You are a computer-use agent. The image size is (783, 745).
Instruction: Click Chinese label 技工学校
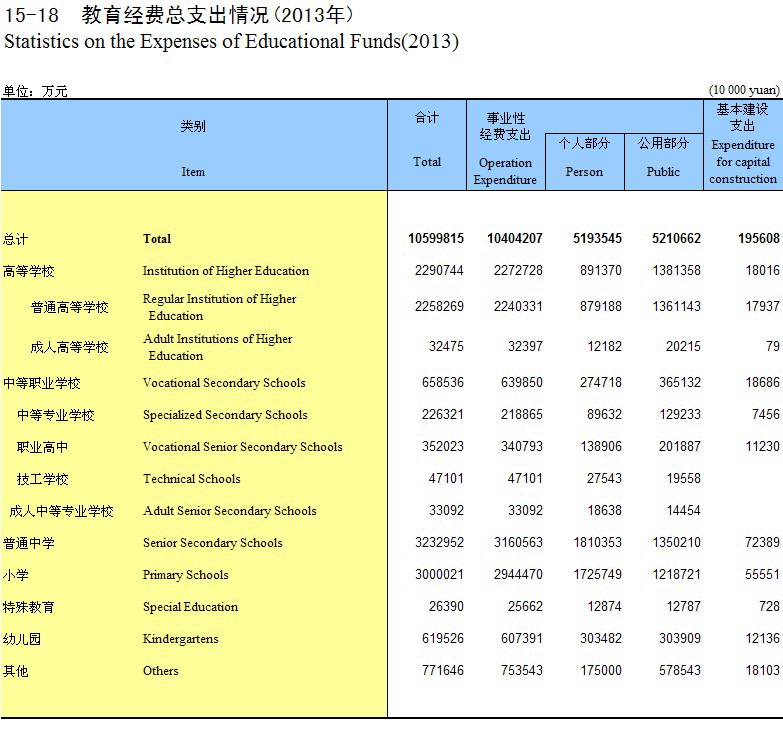tap(42, 479)
